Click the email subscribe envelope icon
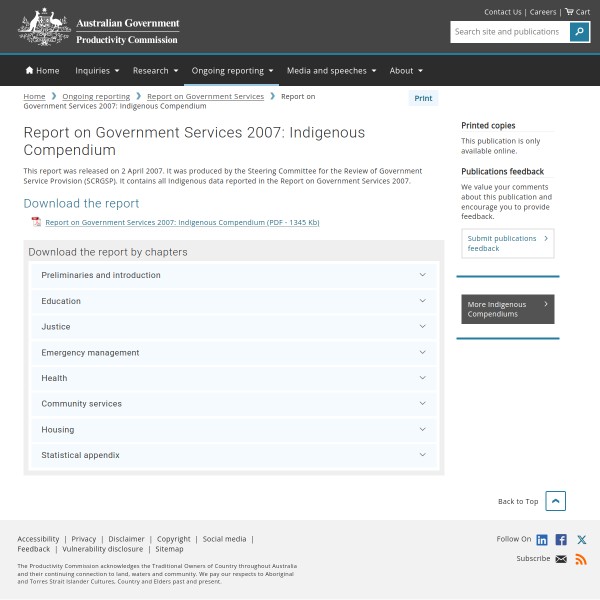 (561, 559)
